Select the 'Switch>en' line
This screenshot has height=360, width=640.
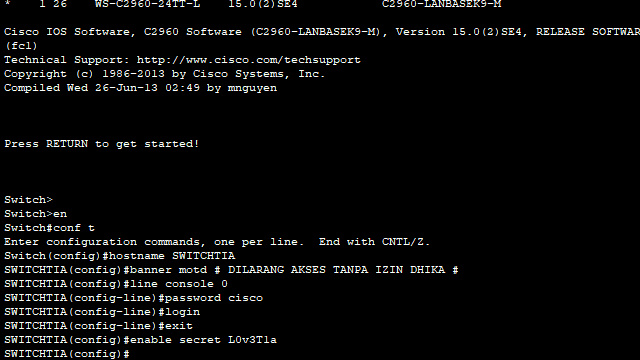[x=36, y=214]
